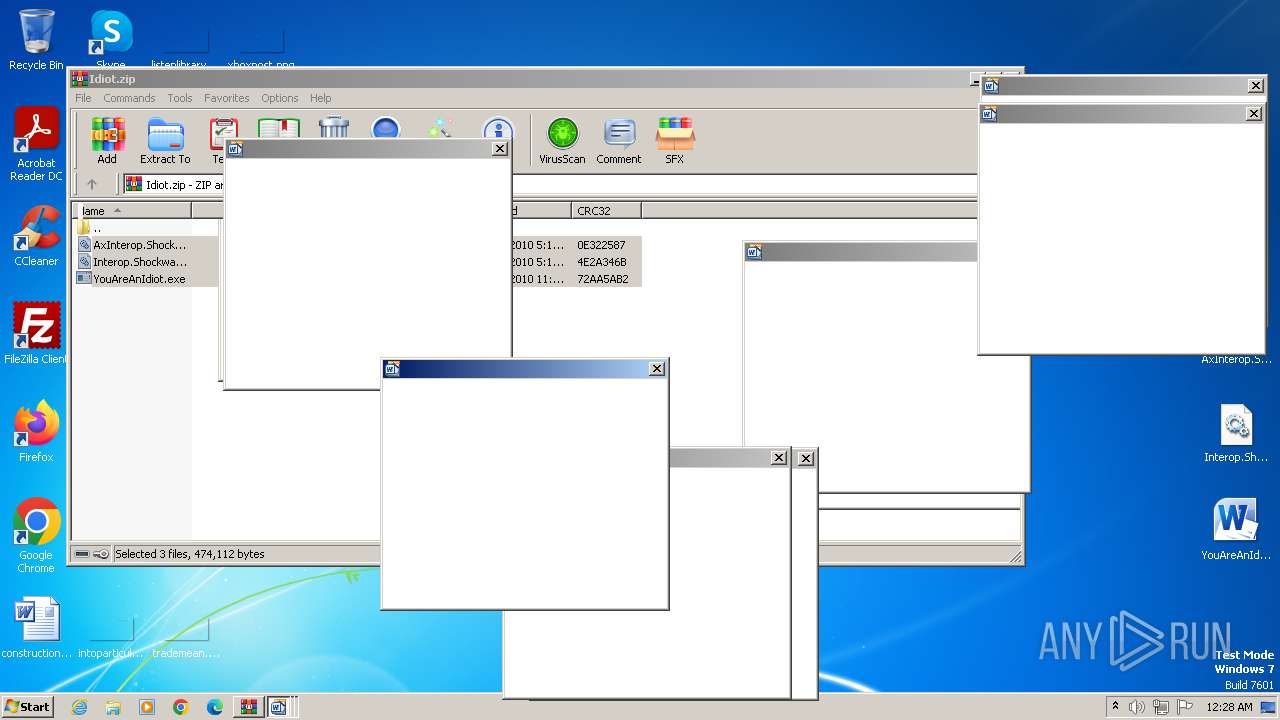Go up one folder level in WinRAR
The height and width of the screenshot is (720, 1280).
click(92, 185)
